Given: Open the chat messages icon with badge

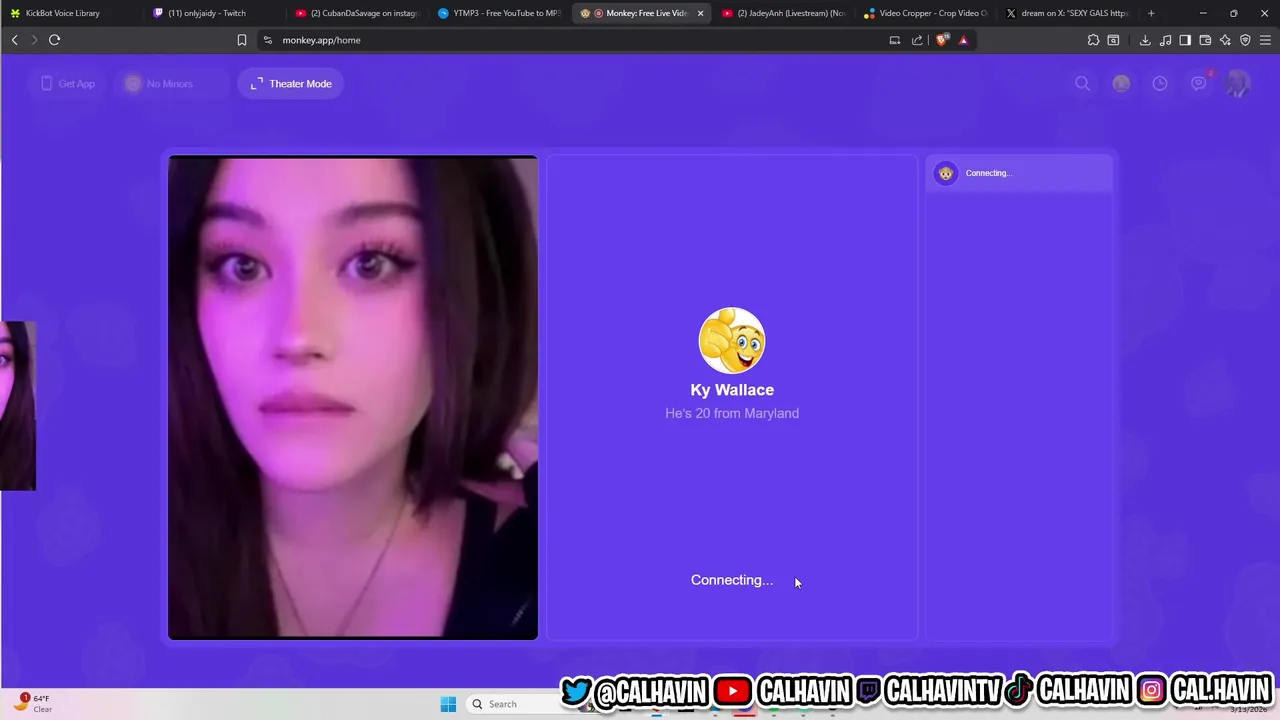Looking at the screenshot, I should [x=1199, y=83].
